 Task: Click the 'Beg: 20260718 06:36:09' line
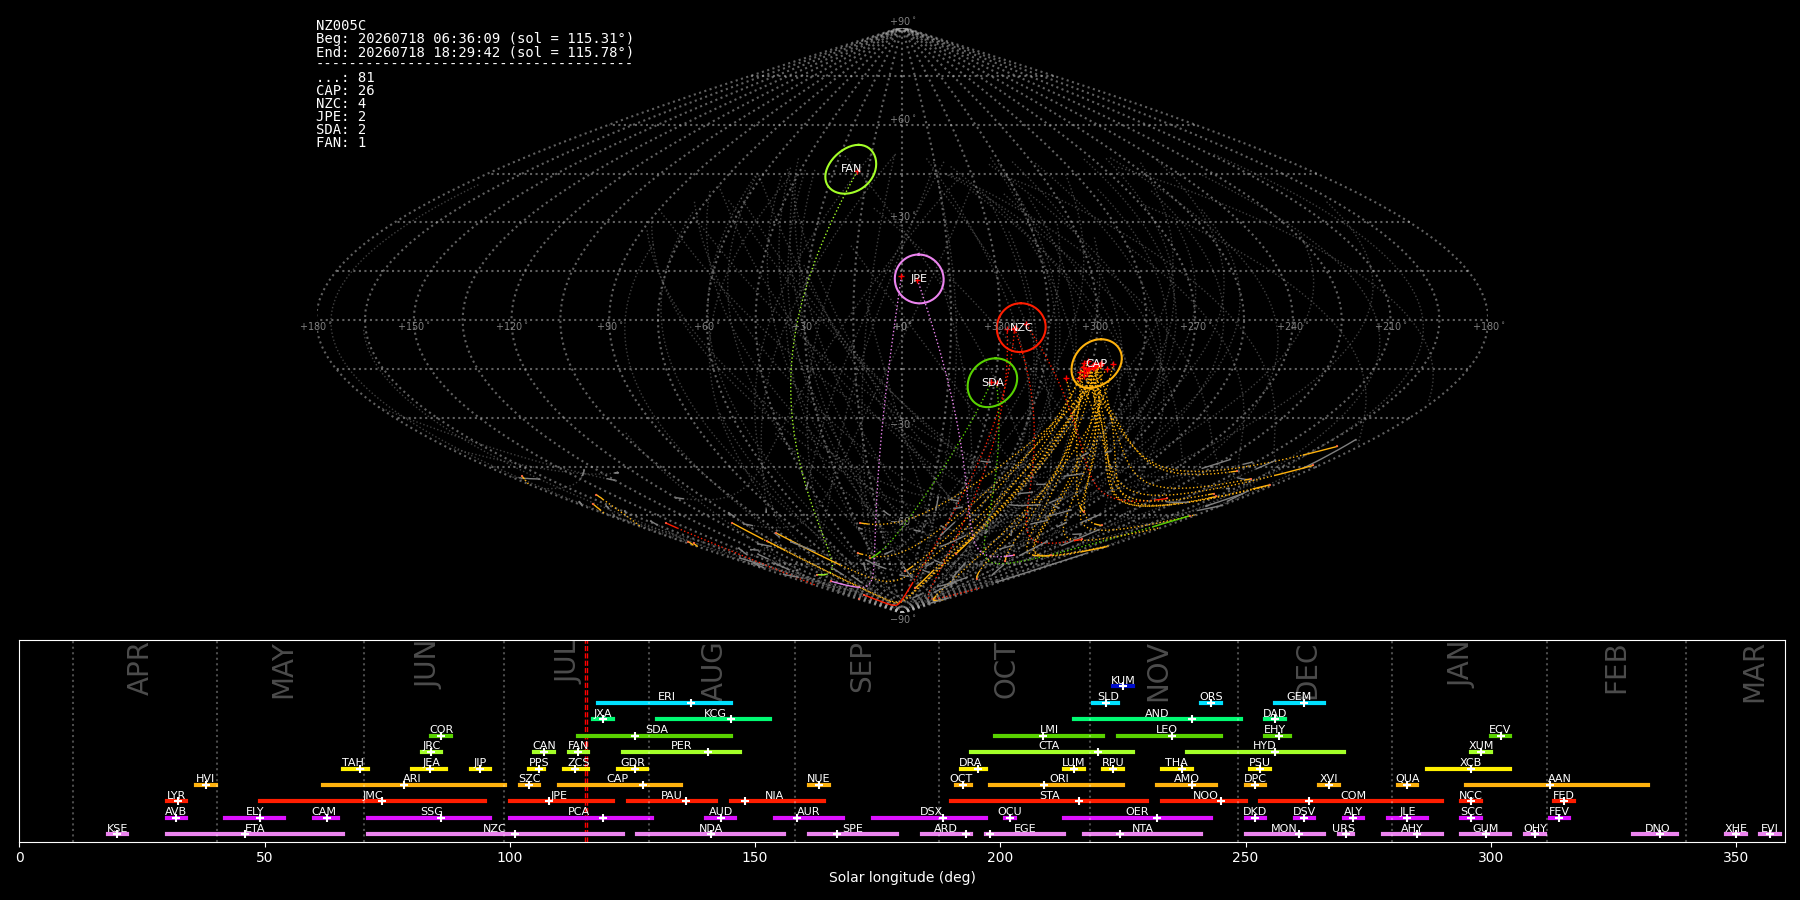click(x=475, y=39)
